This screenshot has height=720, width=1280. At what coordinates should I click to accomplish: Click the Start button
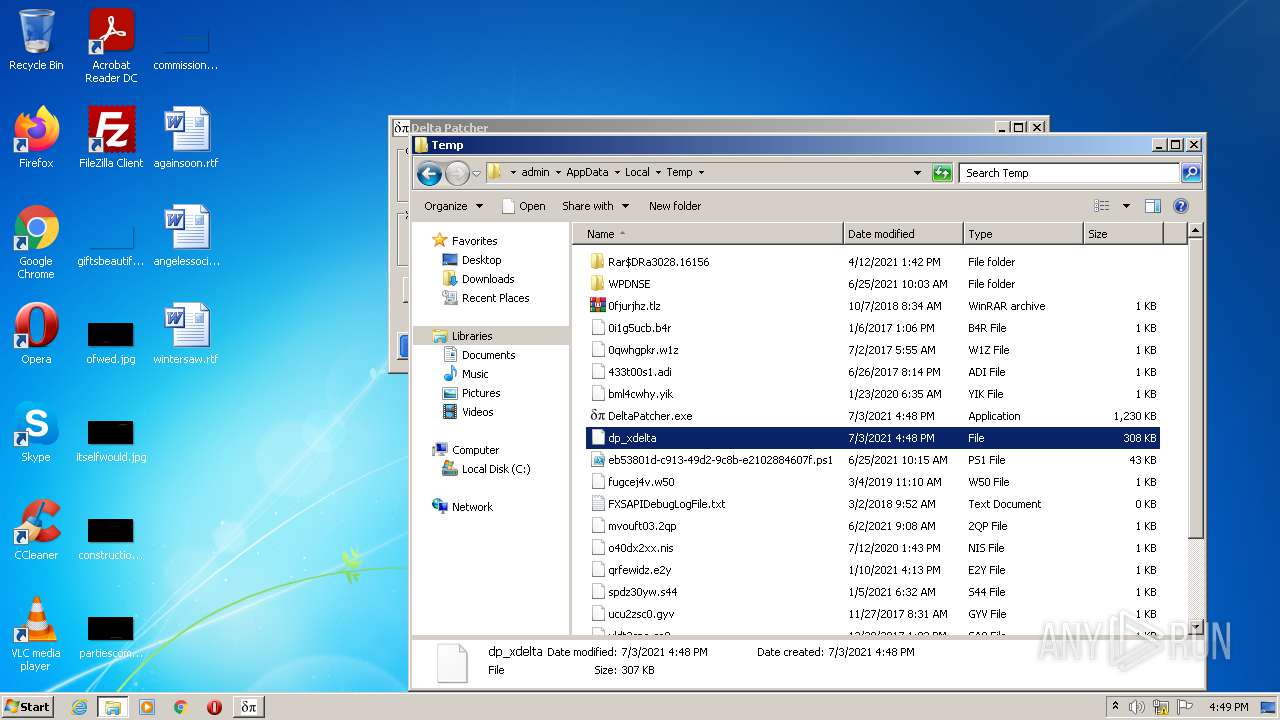click(x=28, y=707)
